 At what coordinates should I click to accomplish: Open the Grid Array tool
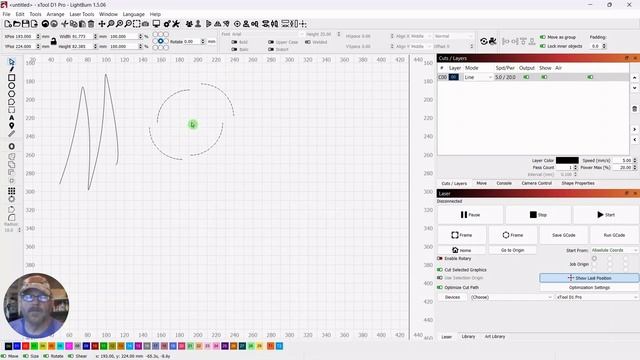click(x=11, y=191)
